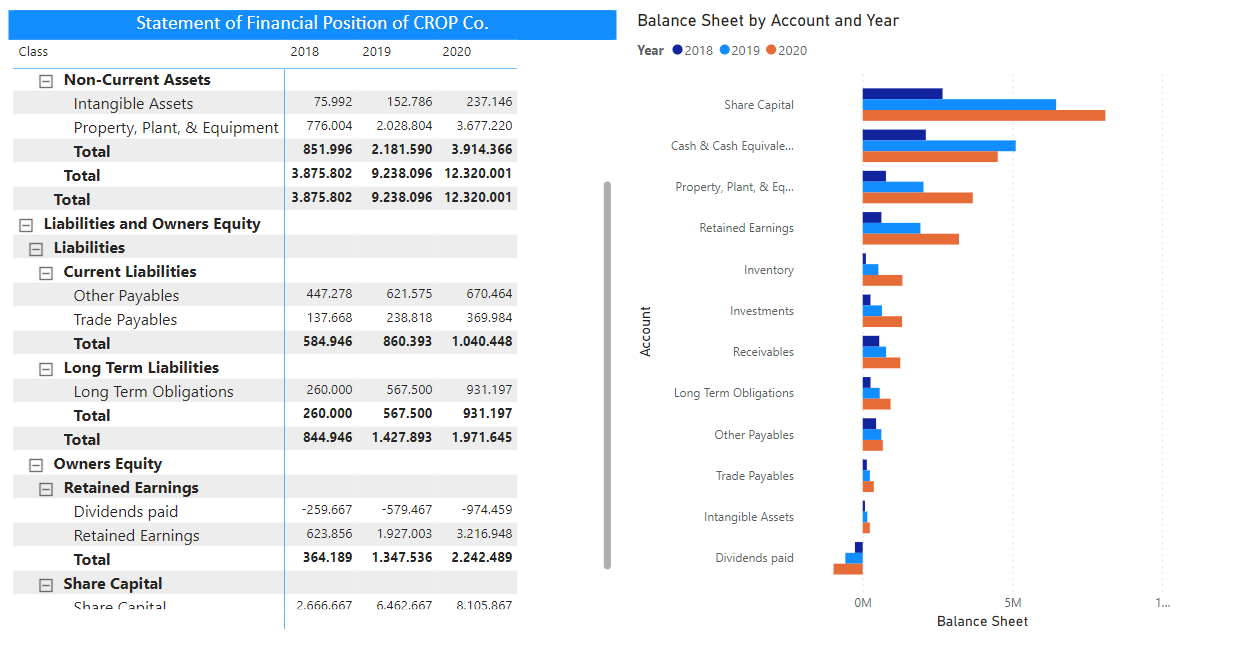
Task: Select the Other Payables row label
Action: 126,295
